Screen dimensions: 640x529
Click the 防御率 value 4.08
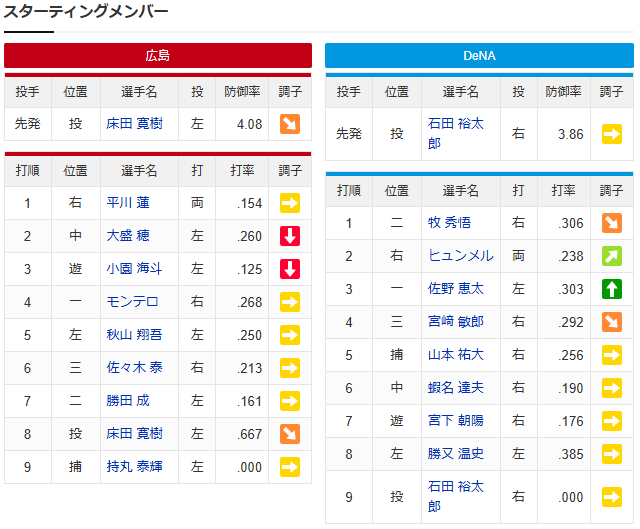tap(249, 124)
